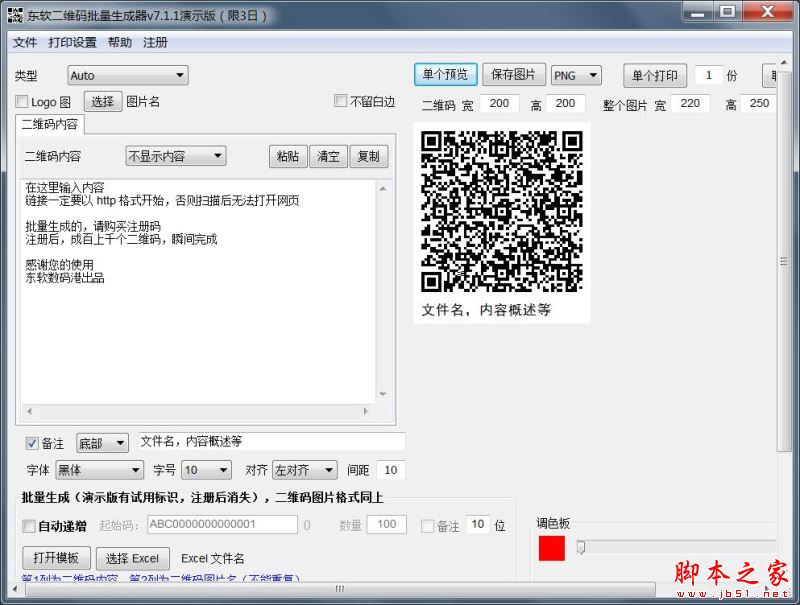Open the 类型 Auto dropdown

(x=127, y=75)
